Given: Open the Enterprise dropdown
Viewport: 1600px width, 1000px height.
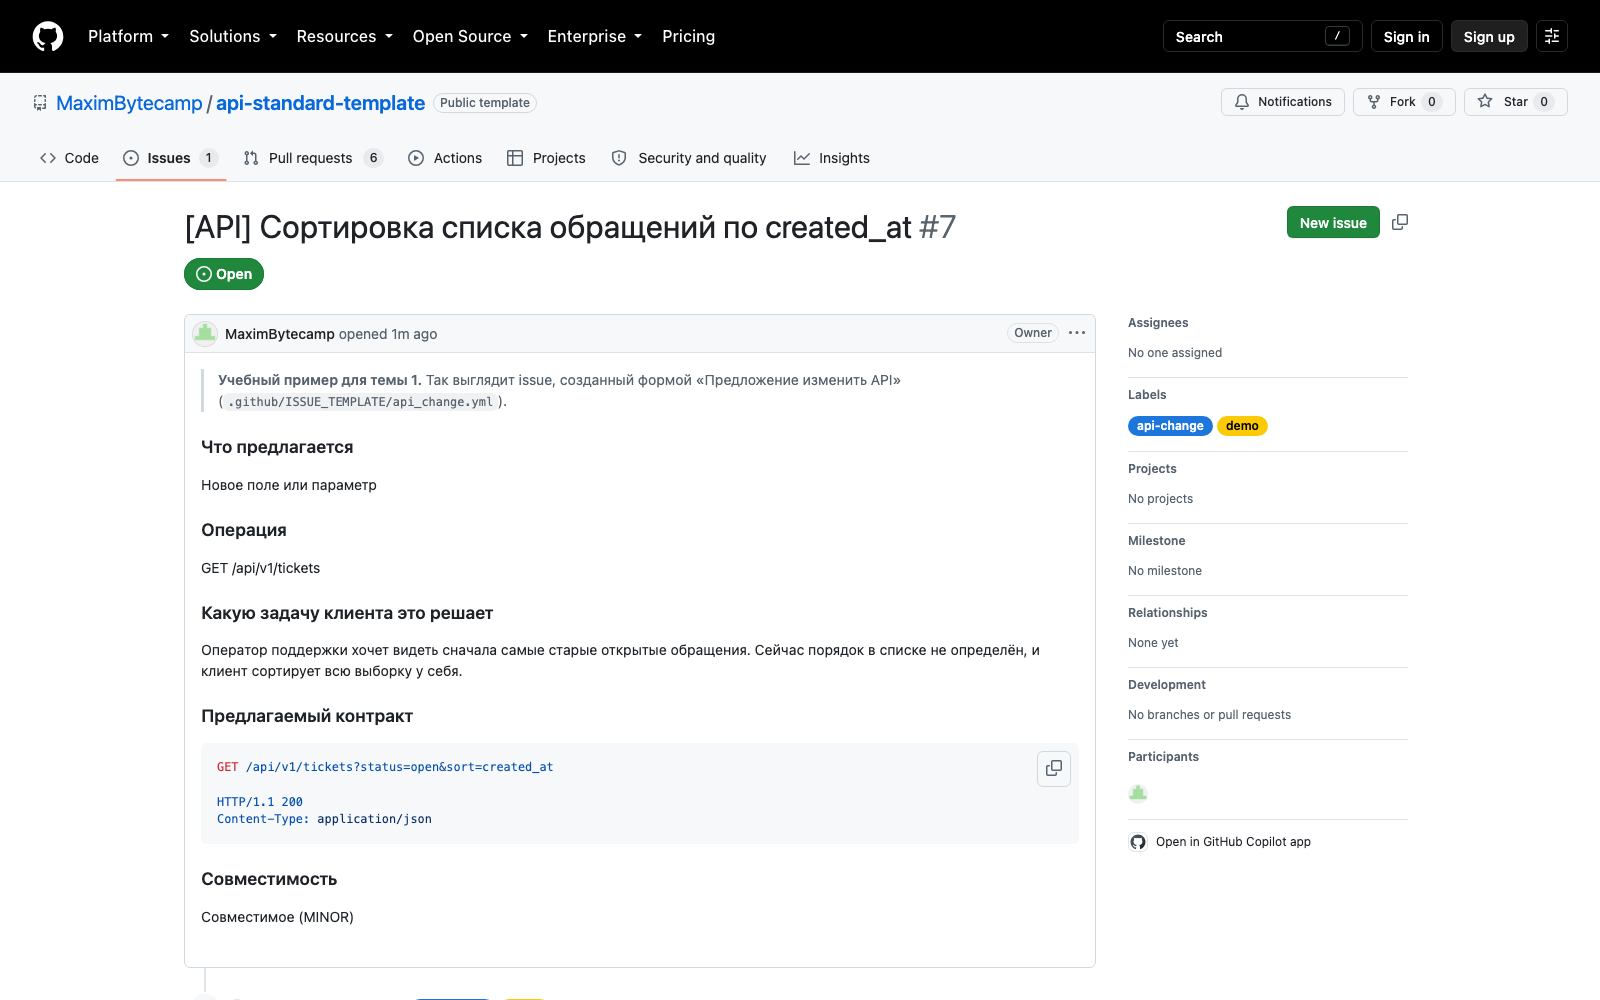Looking at the screenshot, I should click(x=594, y=36).
